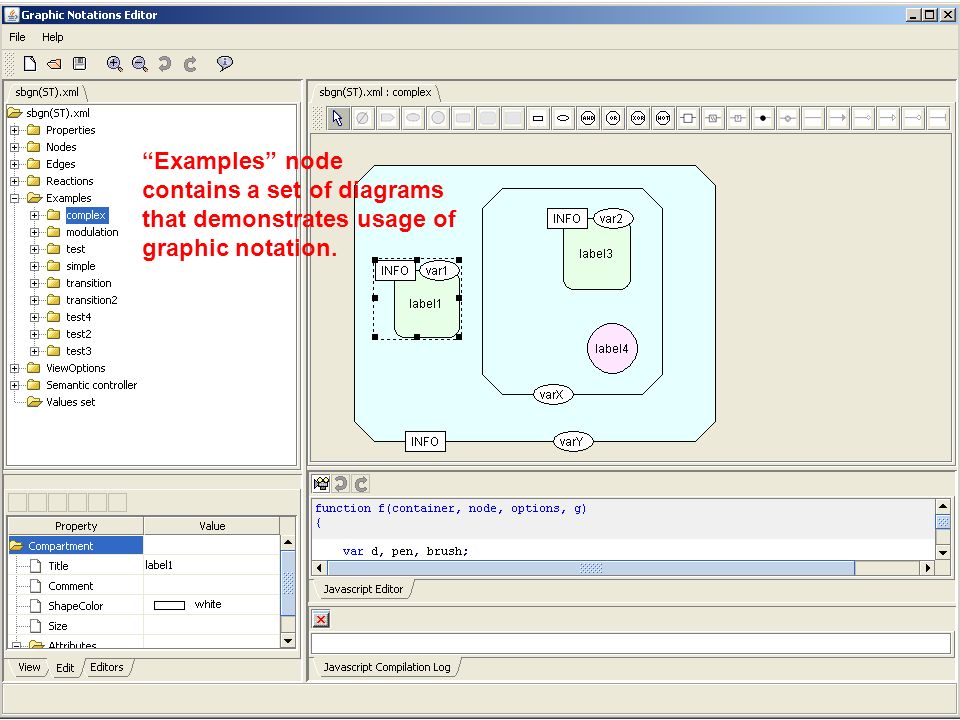
Task: Open the Help menu
Action: click(53, 37)
